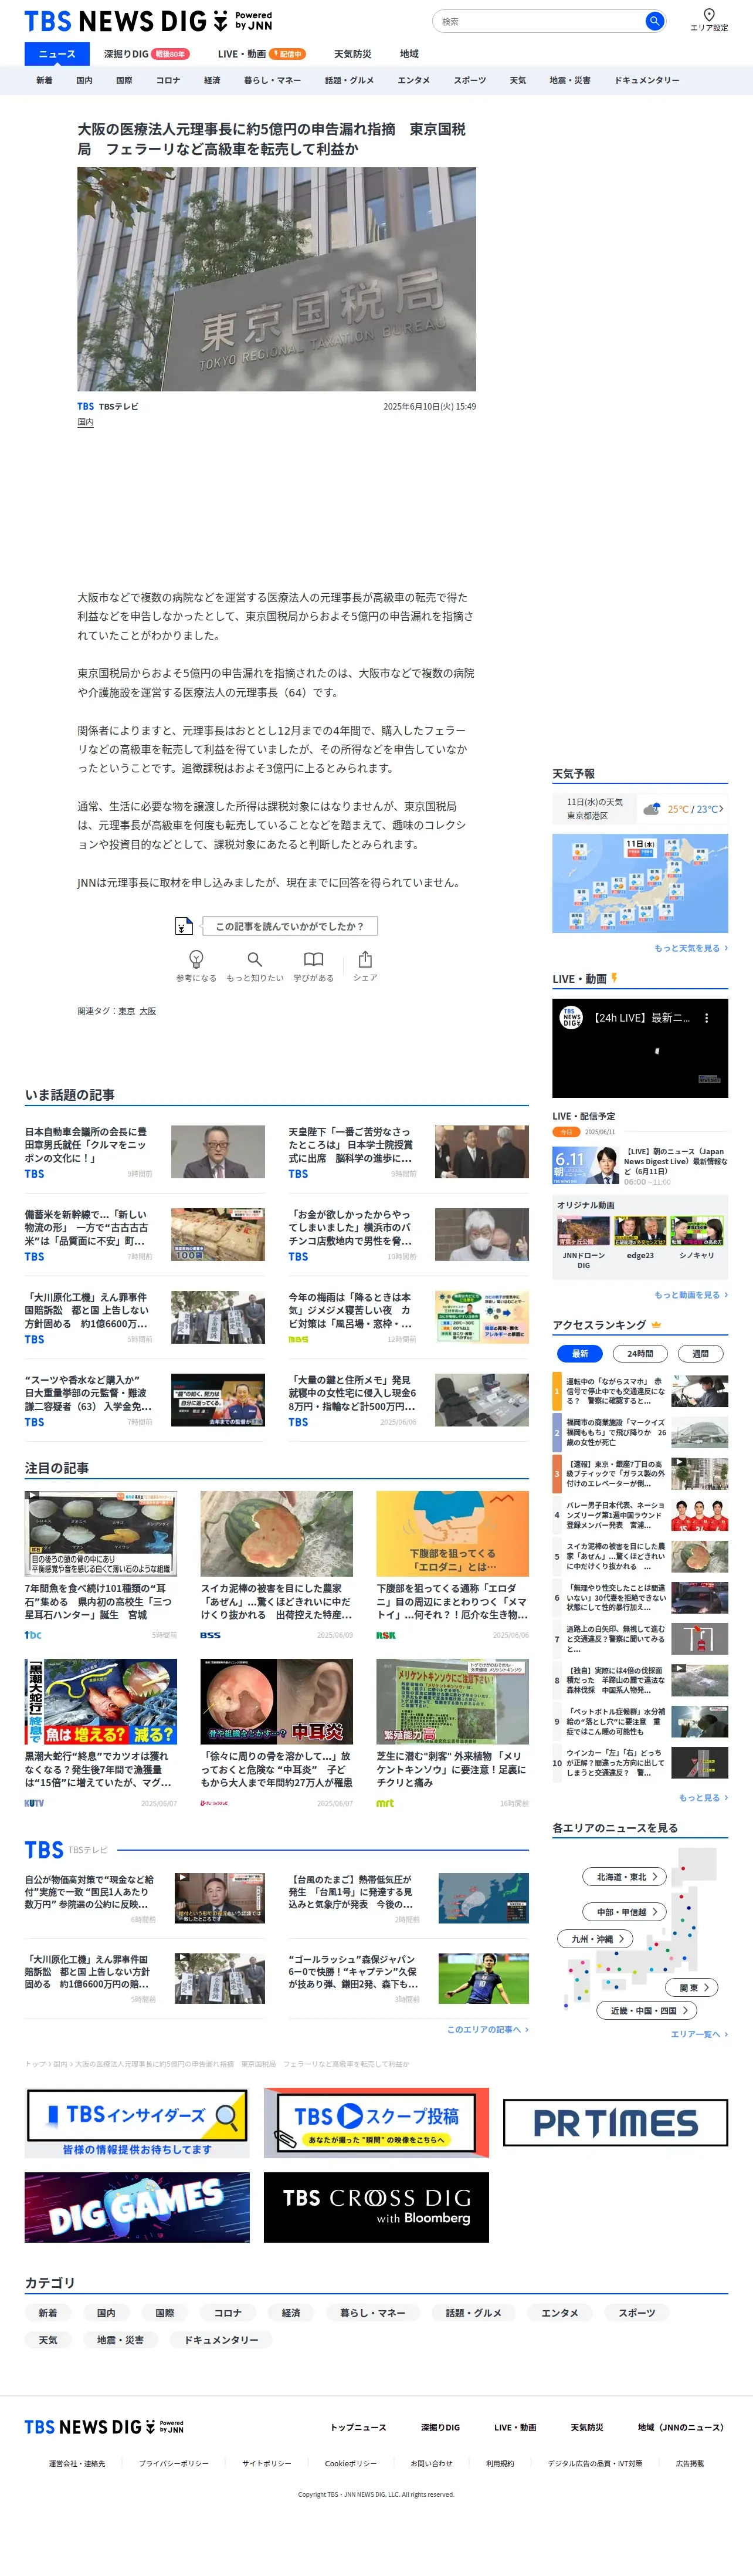Image resolution: width=753 pixels, height=2576 pixels.
Task: Expand the 関東 area button
Action: click(693, 1988)
